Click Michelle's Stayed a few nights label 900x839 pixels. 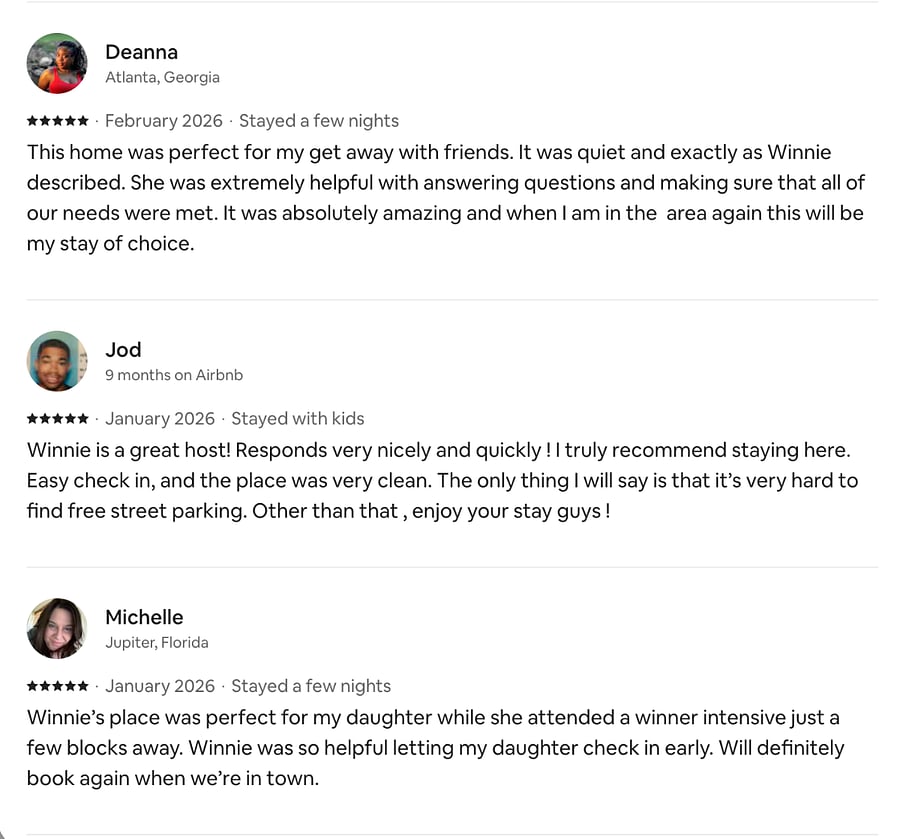(311, 686)
